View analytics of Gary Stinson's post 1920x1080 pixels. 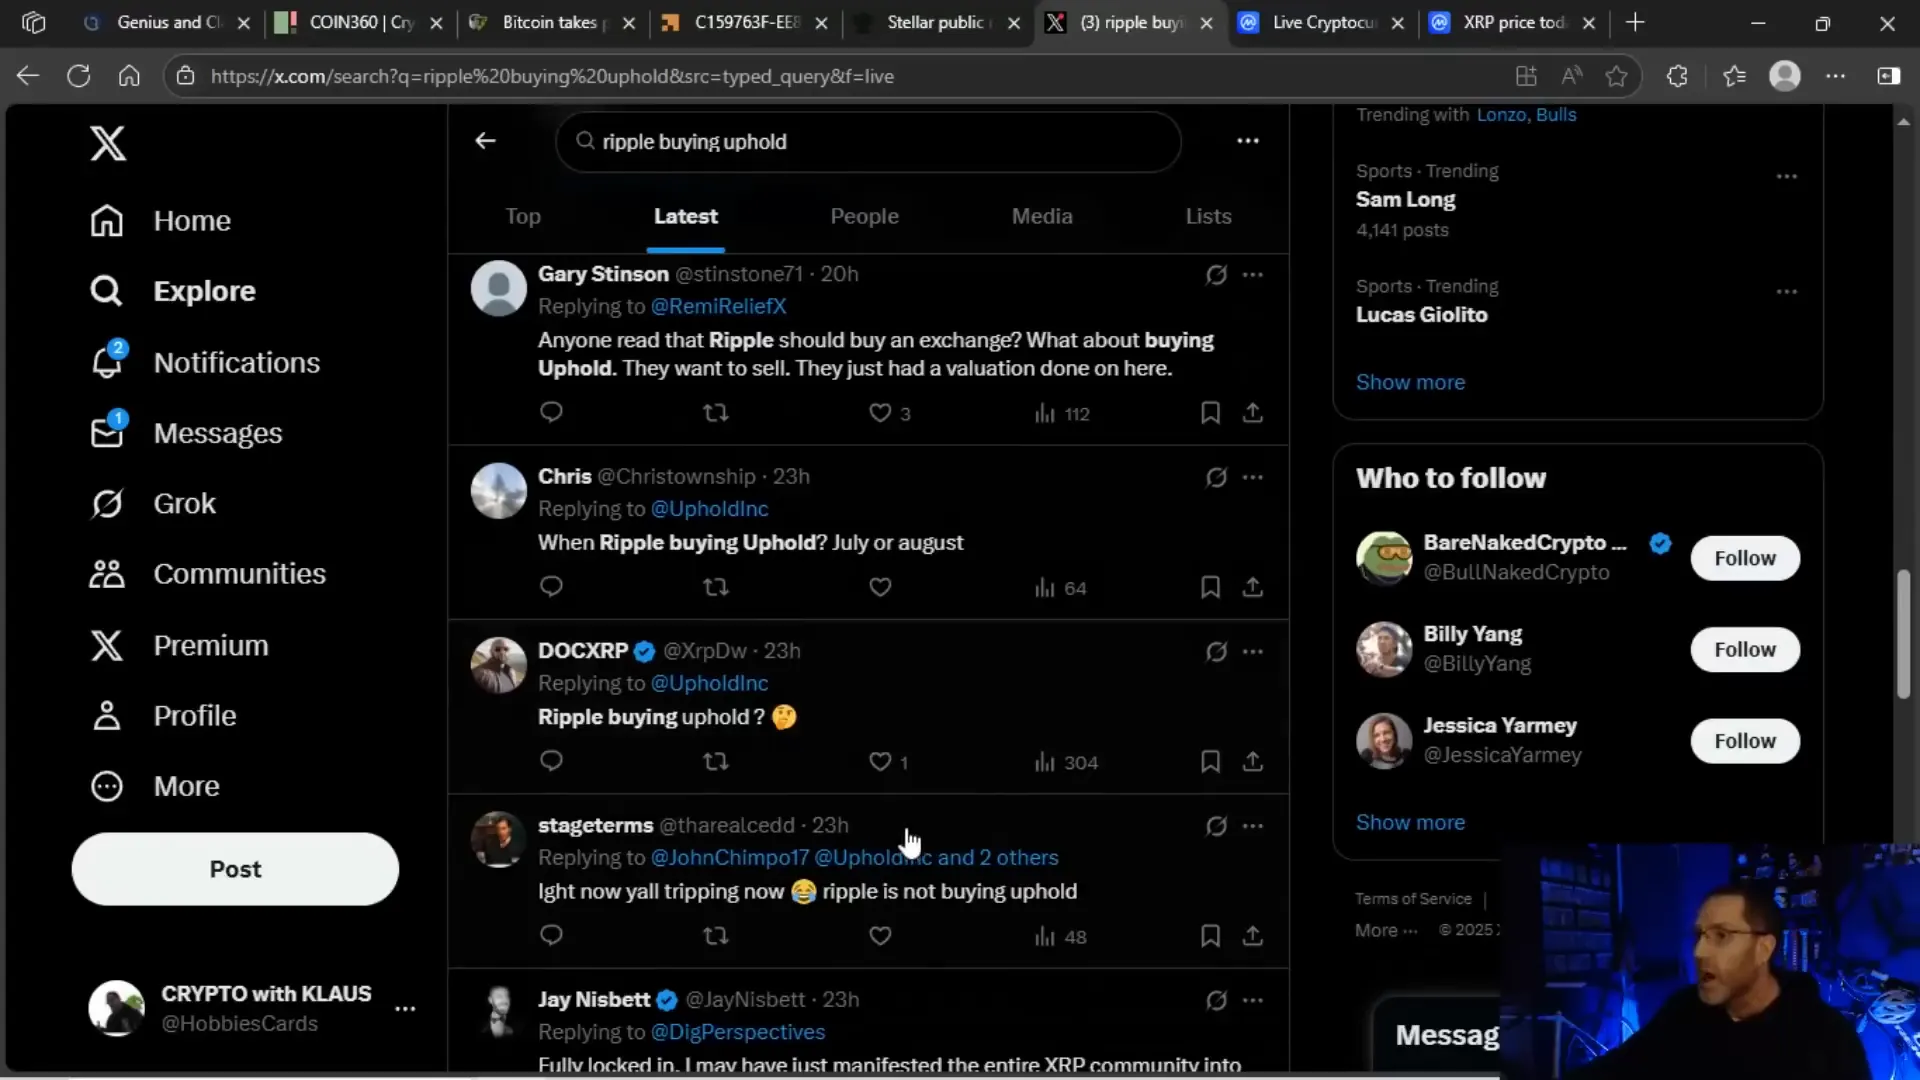(1061, 413)
